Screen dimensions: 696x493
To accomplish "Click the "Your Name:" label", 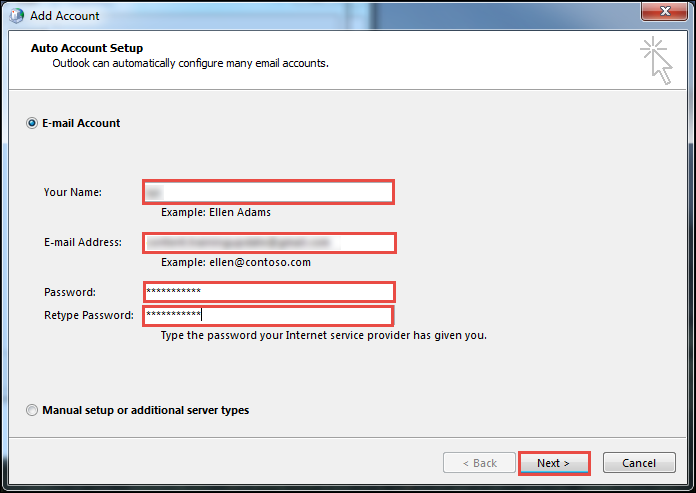I will [x=73, y=192].
